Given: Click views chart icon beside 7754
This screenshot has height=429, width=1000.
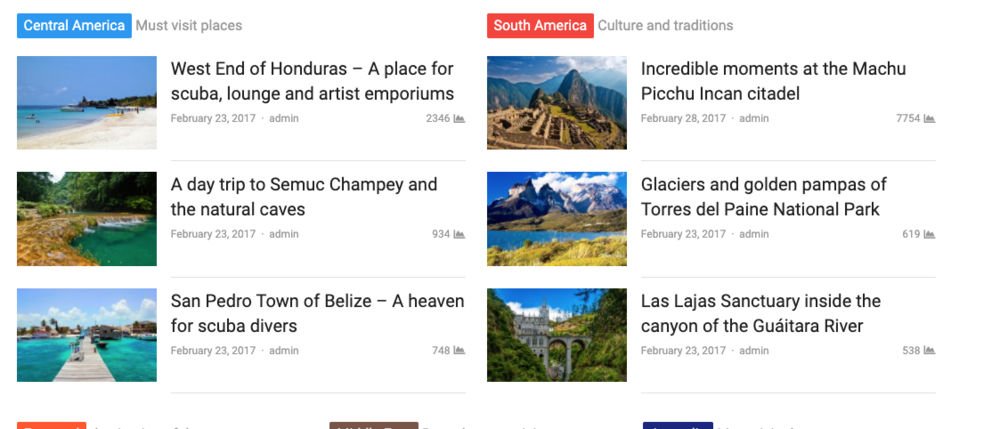Looking at the screenshot, I should (929, 119).
